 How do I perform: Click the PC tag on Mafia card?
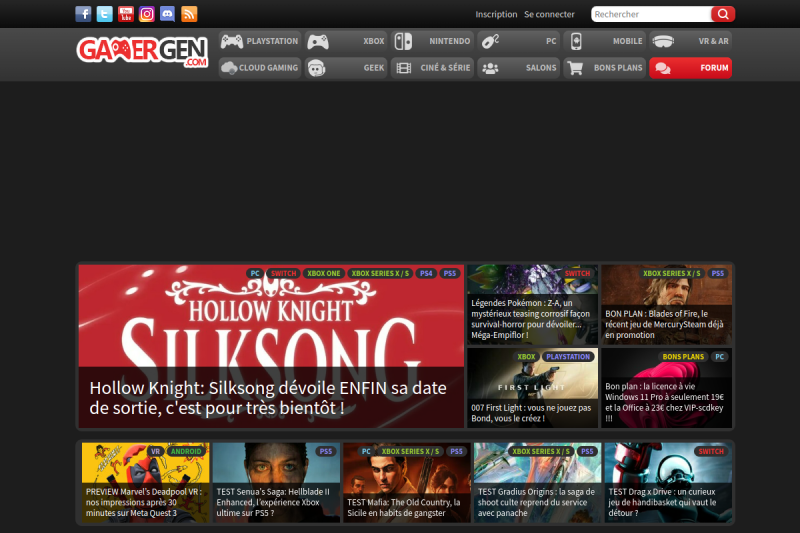click(366, 451)
